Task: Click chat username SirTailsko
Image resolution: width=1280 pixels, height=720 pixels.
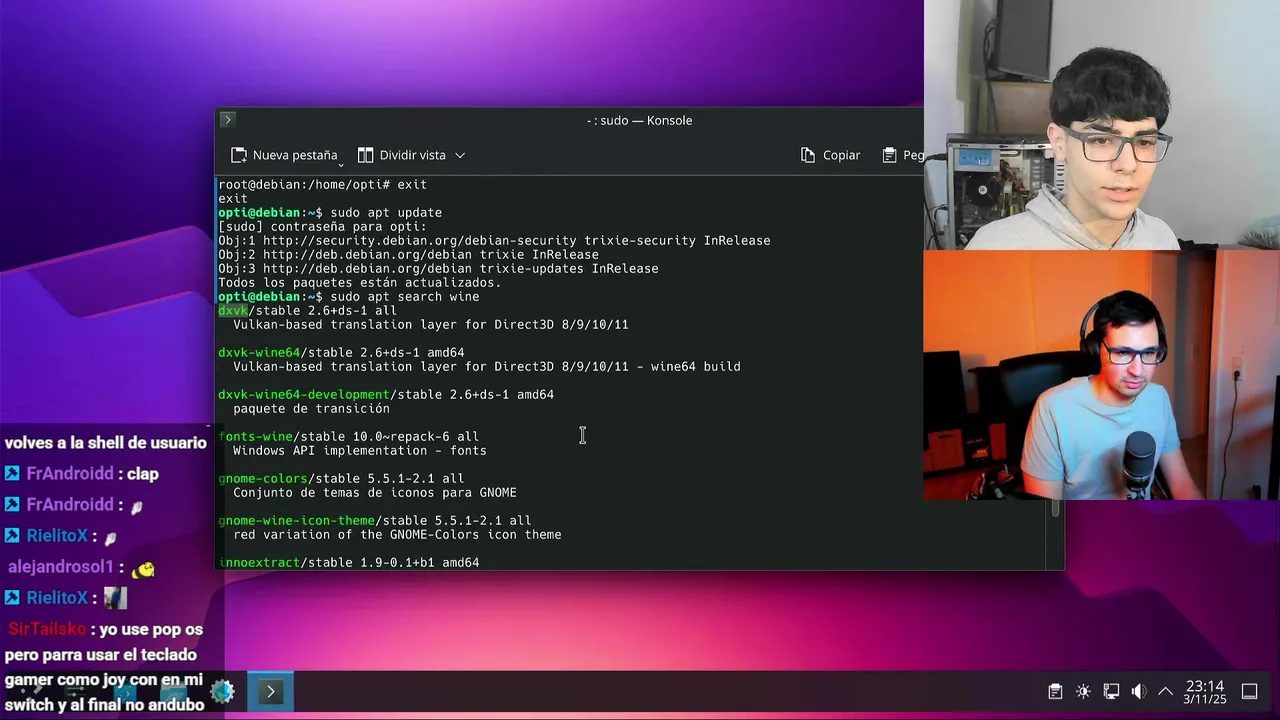Action: pos(47,630)
